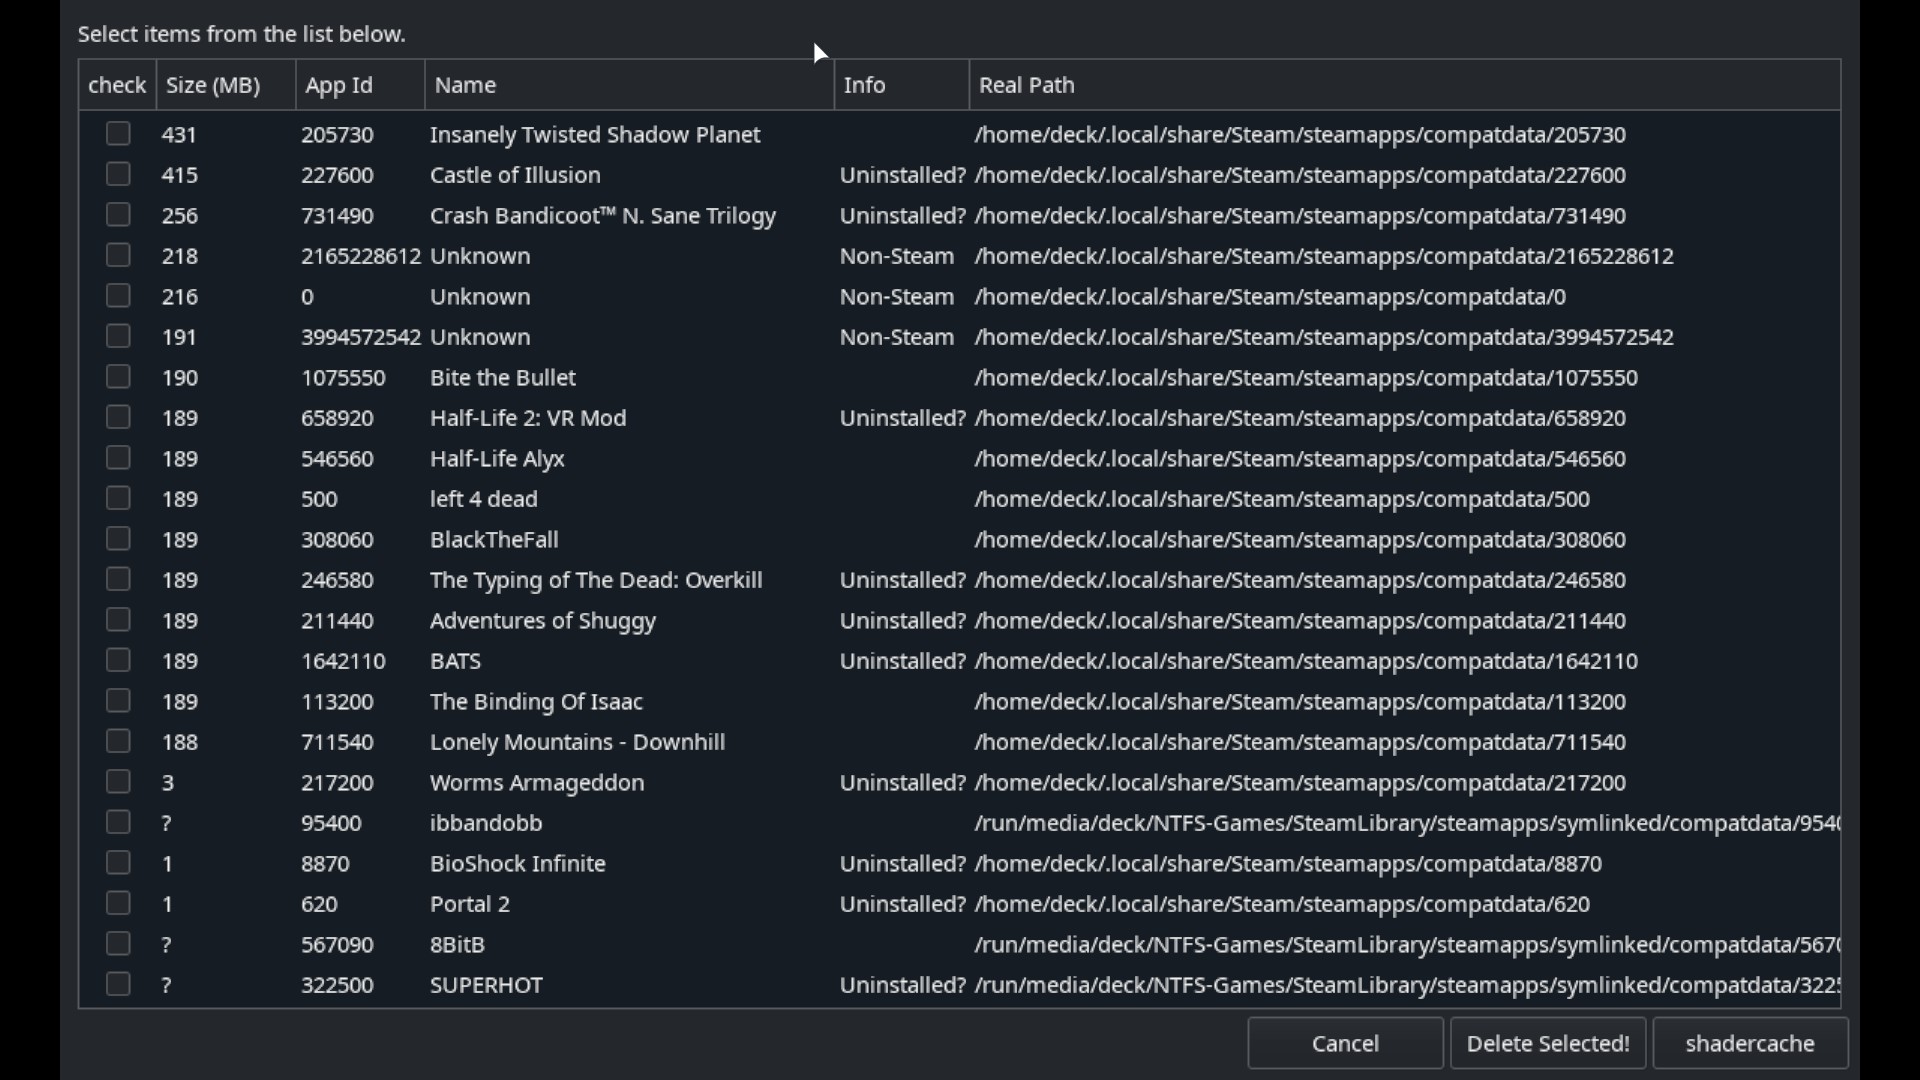Viewport: 1920px width, 1080px height.
Task: Check the Insanely Twisted Shadow Planet checkbox
Action: (118, 134)
